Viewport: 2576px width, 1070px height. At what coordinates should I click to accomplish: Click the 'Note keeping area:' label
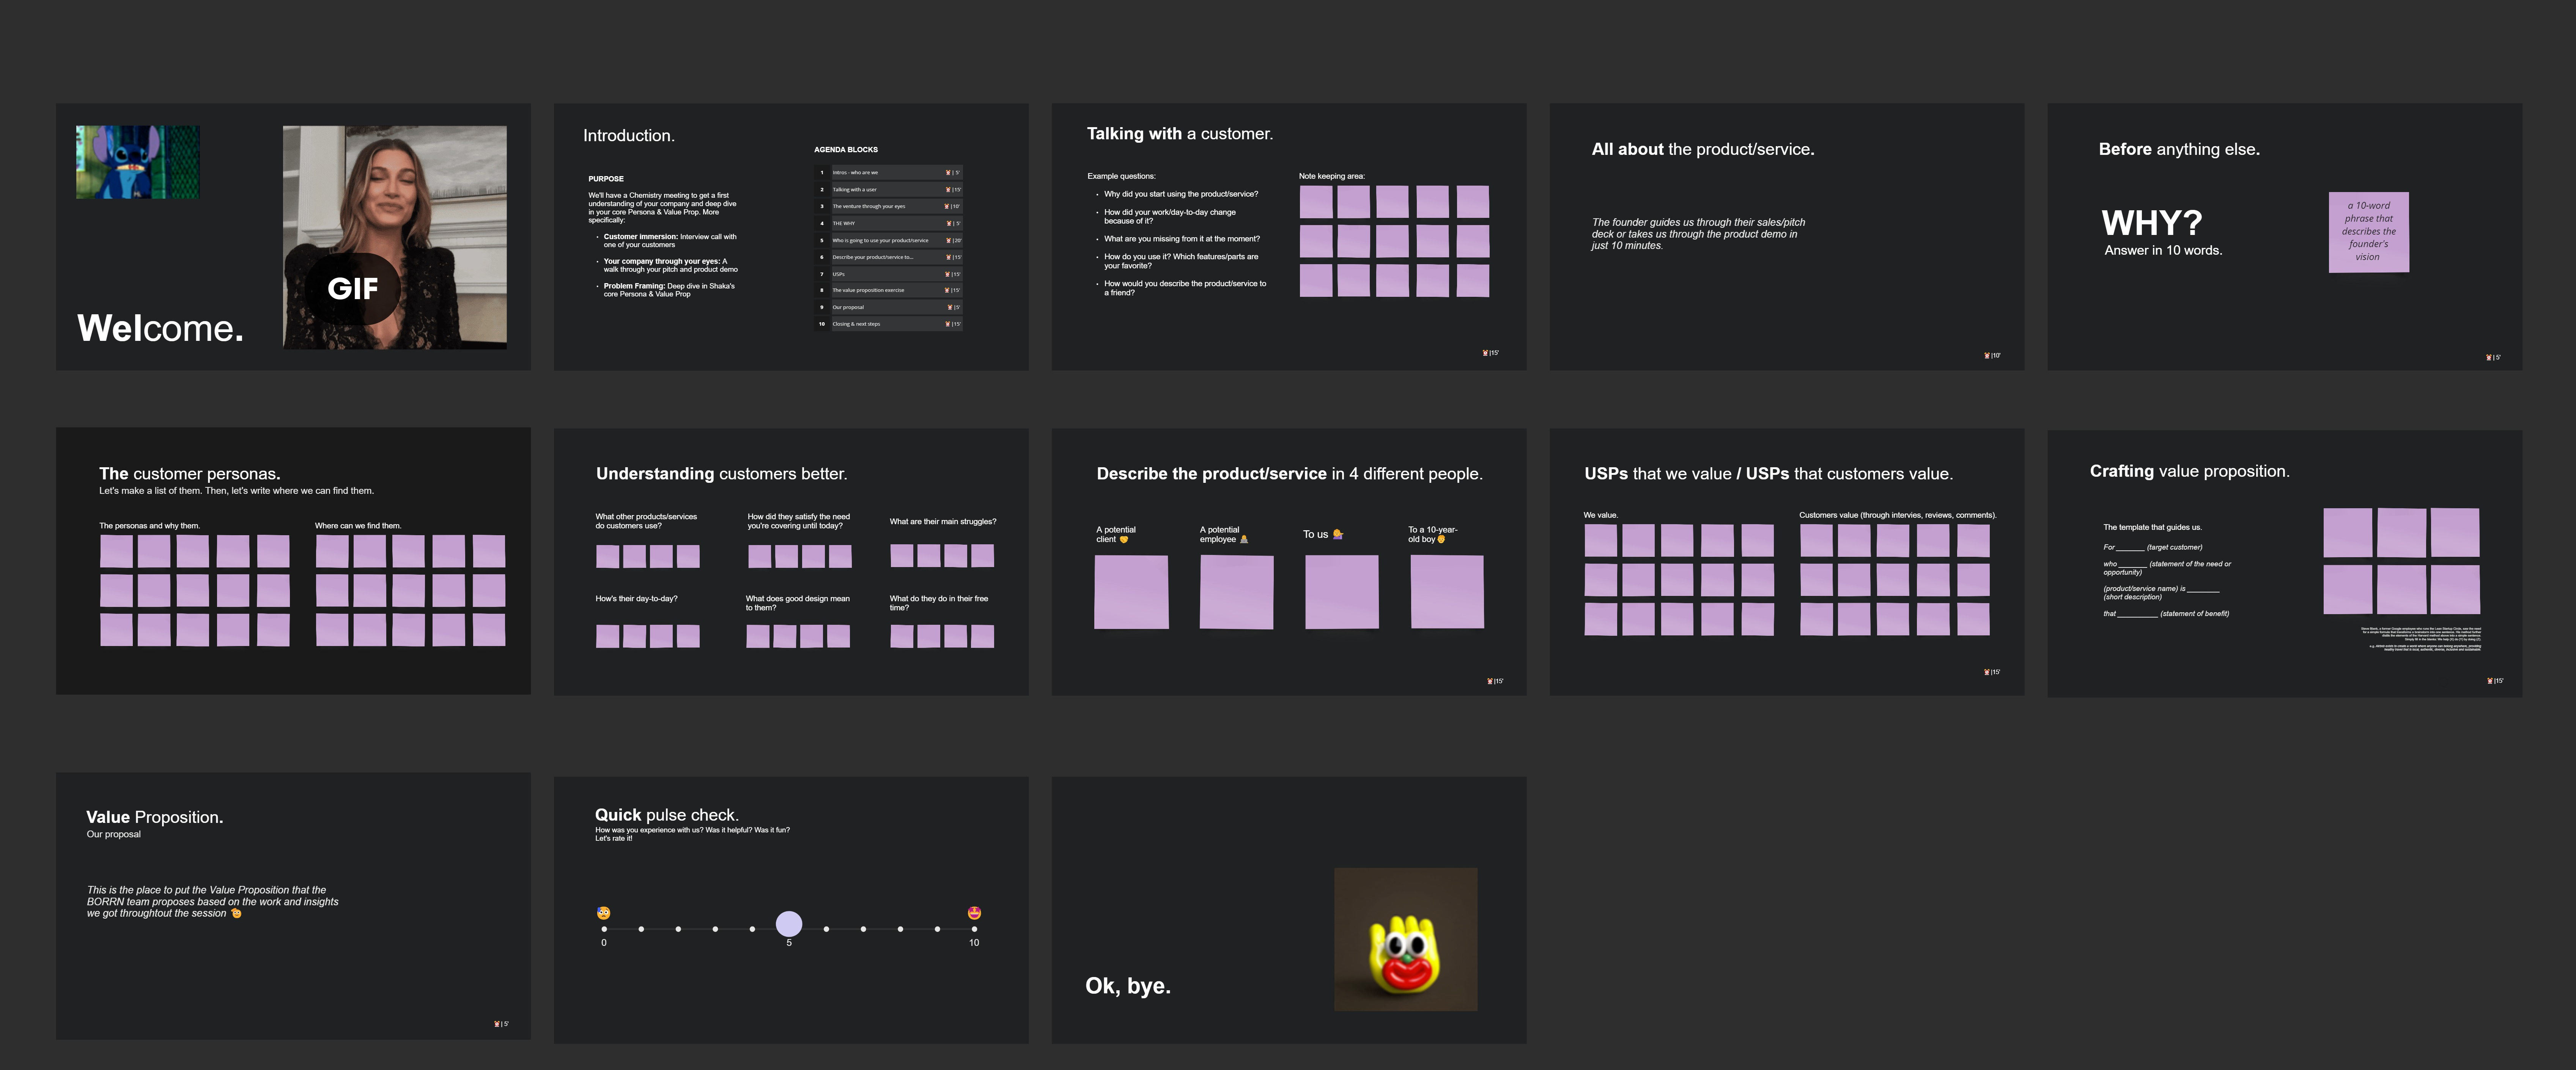[1332, 176]
